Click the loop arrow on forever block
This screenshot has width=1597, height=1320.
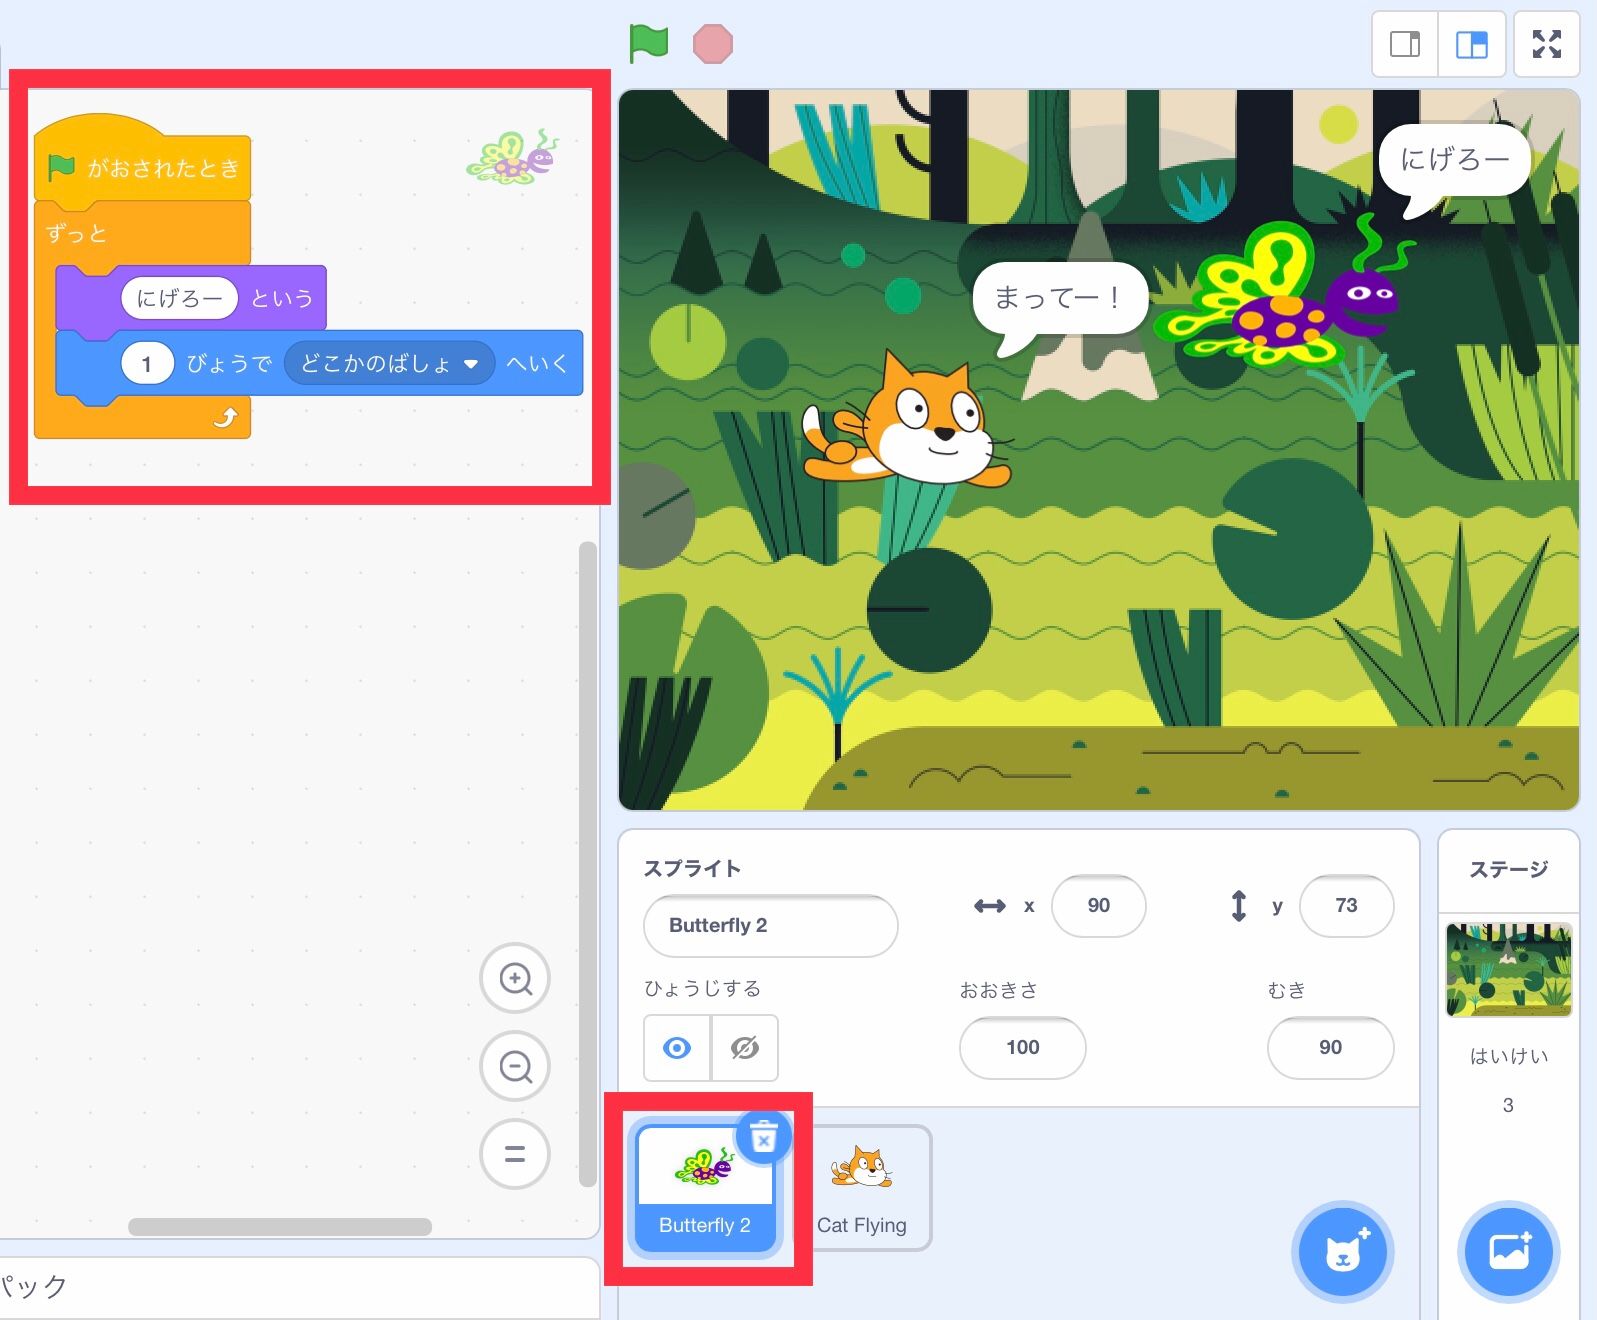(x=226, y=417)
